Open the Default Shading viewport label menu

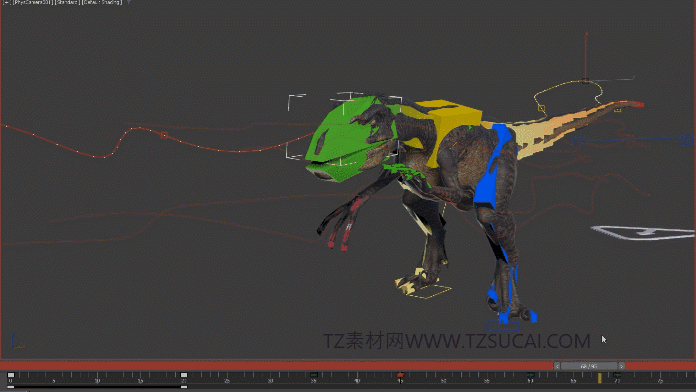pyautogui.click(x=102, y=3)
